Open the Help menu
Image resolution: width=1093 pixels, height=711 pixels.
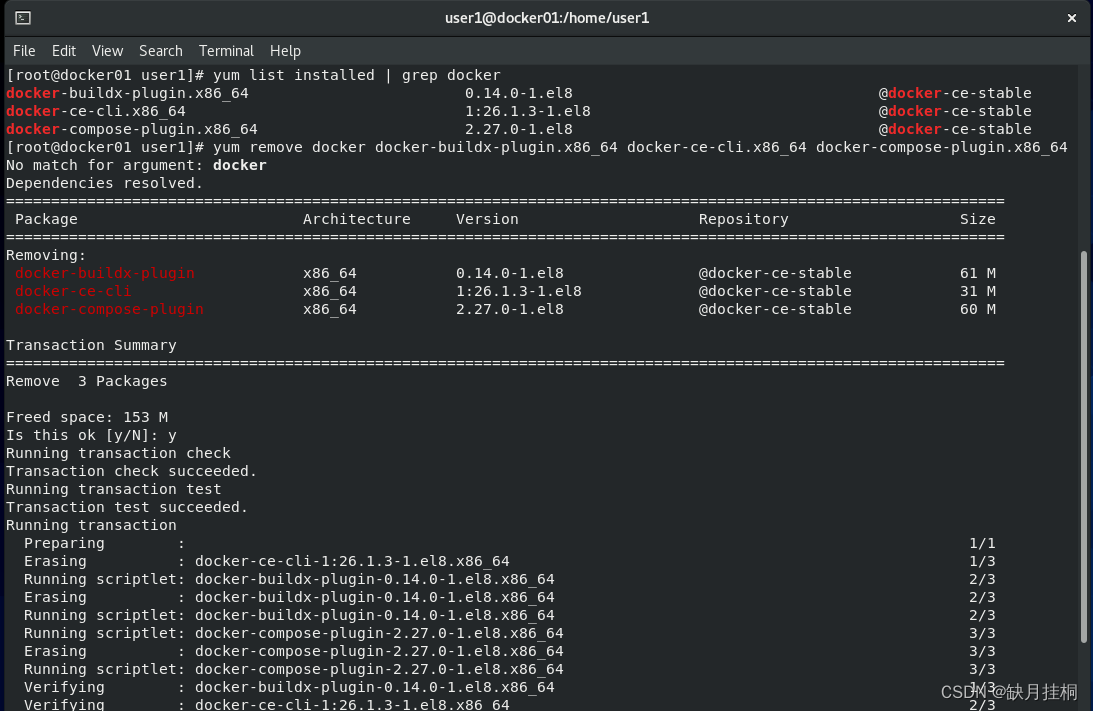tap(285, 51)
